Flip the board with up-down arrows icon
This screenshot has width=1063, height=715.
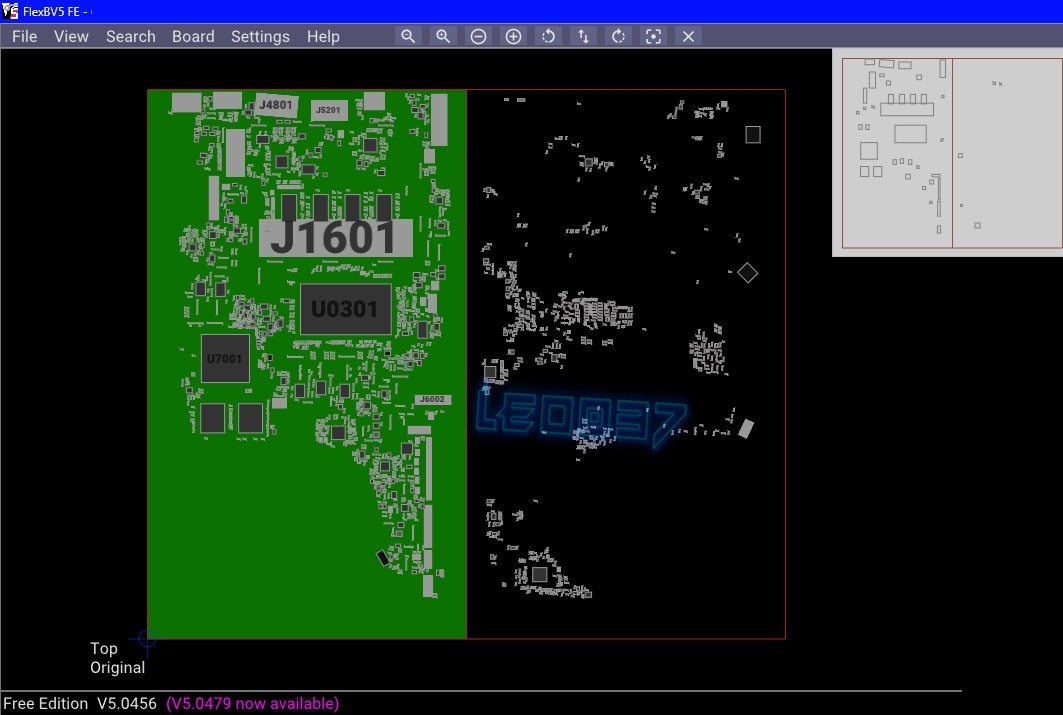(x=584, y=37)
